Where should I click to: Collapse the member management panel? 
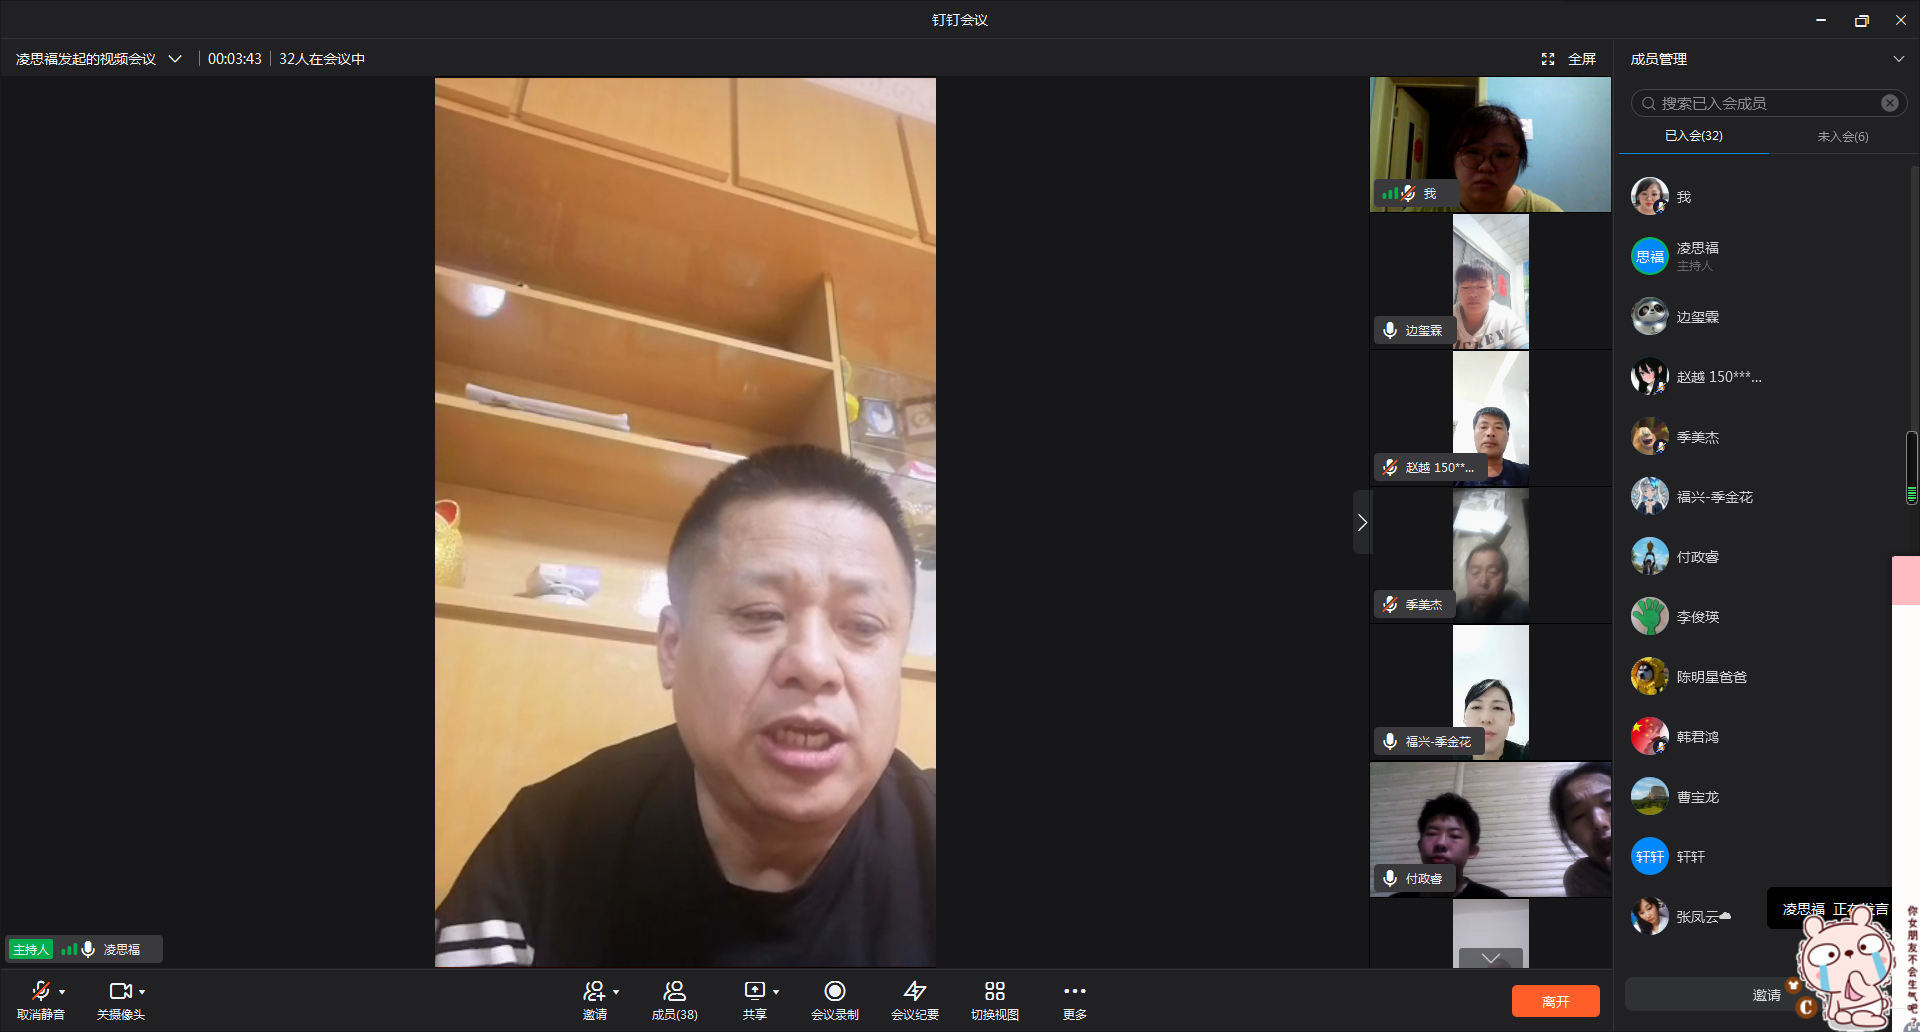click(x=1898, y=59)
